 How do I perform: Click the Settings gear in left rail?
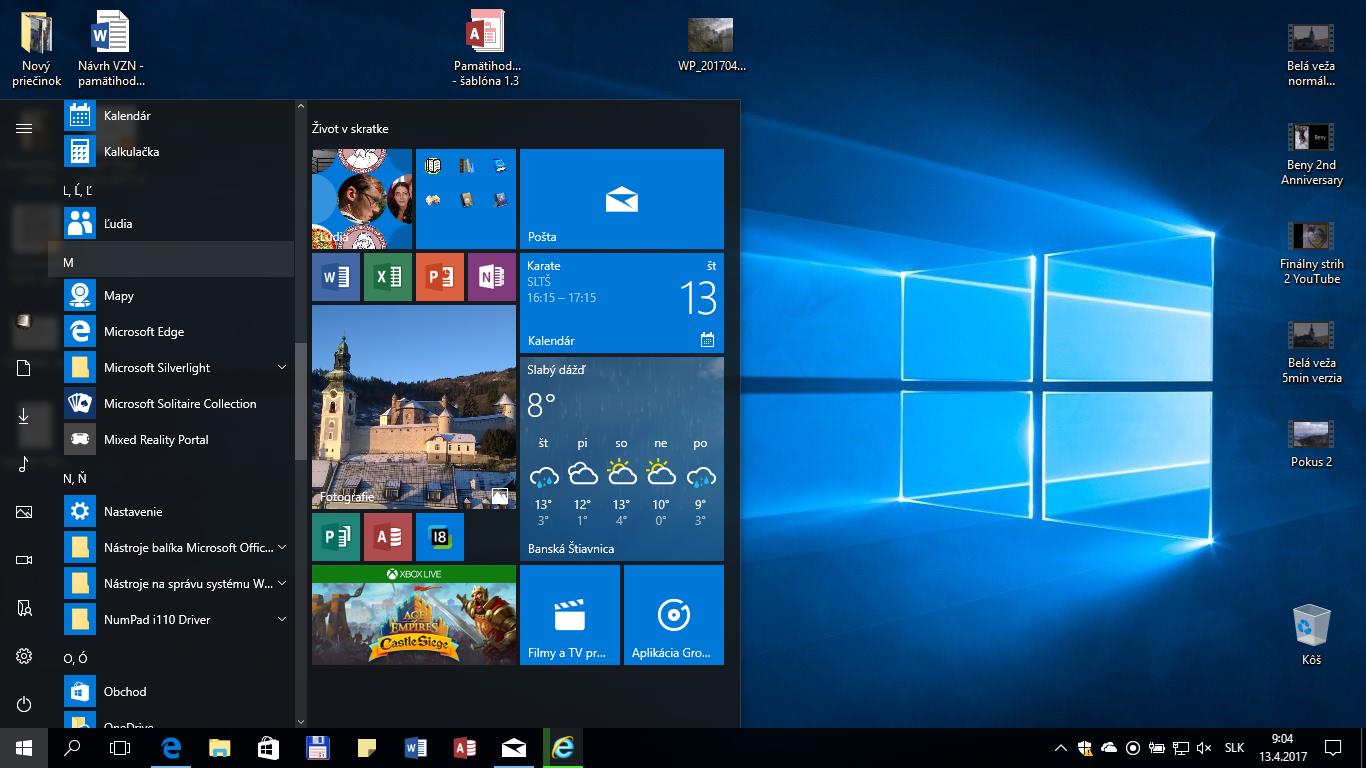pos(24,656)
